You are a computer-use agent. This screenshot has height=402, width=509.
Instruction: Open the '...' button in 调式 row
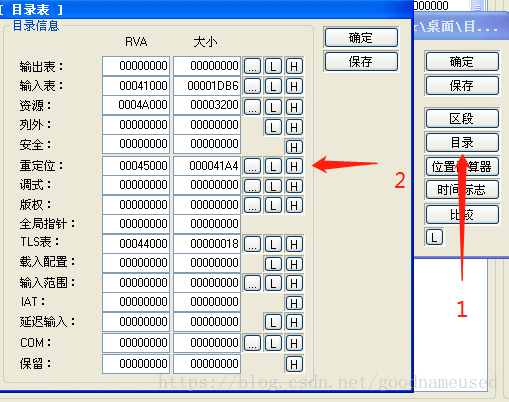tap(252, 186)
